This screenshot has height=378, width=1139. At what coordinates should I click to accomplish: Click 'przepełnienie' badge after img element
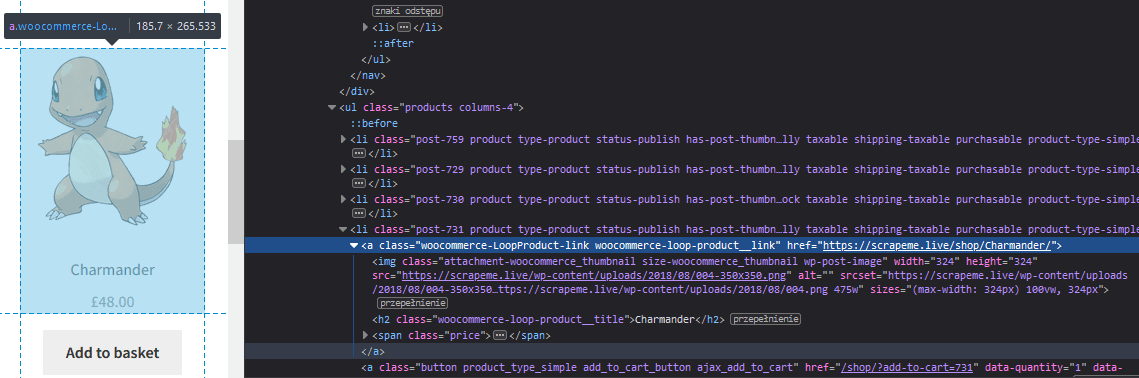[x=413, y=302]
